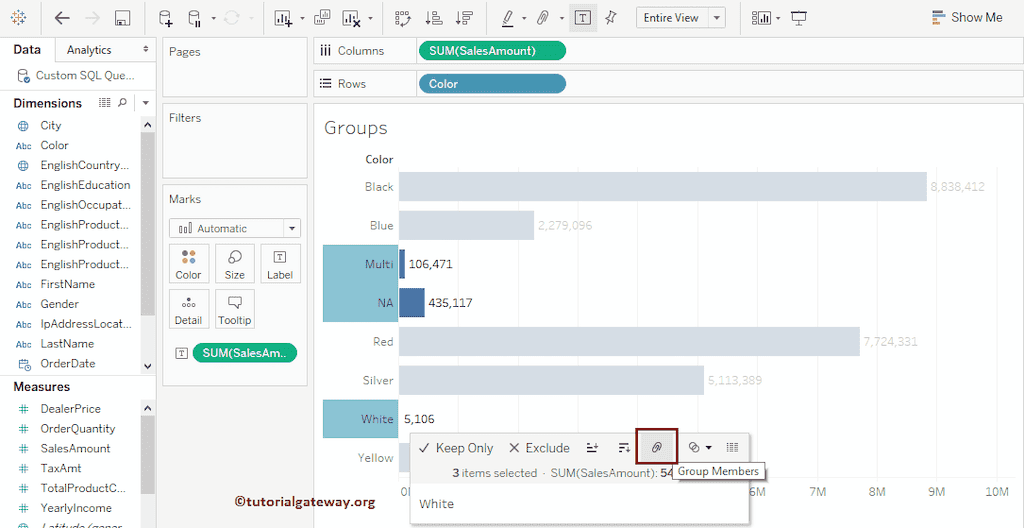Click the Undo back arrow in toolbar
Screen dimensions: 1024x528
[62, 18]
